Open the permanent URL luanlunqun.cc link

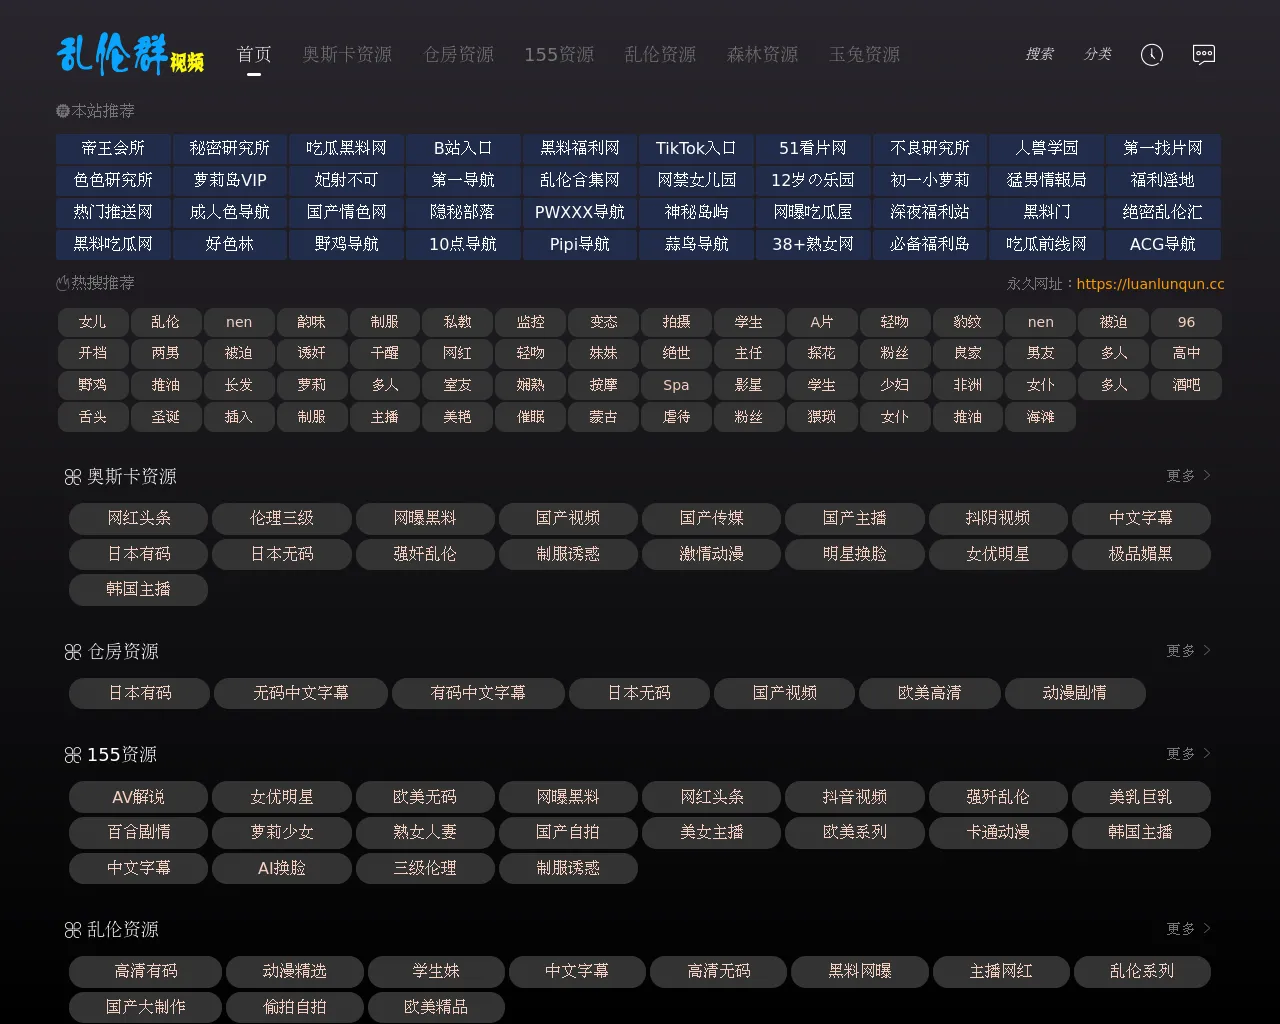coord(1150,284)
